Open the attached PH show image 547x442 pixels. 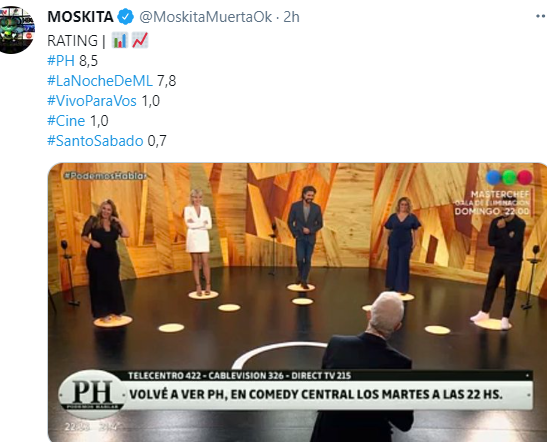click(297, 302)
